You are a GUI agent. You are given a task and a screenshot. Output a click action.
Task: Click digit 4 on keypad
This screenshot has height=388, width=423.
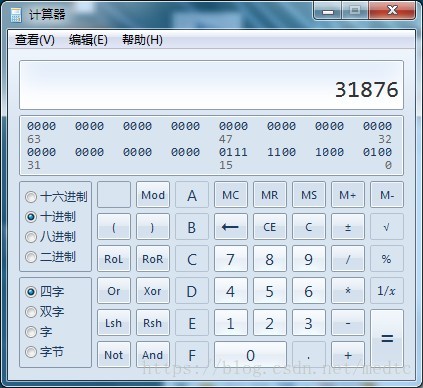click(x=231, y=291)
